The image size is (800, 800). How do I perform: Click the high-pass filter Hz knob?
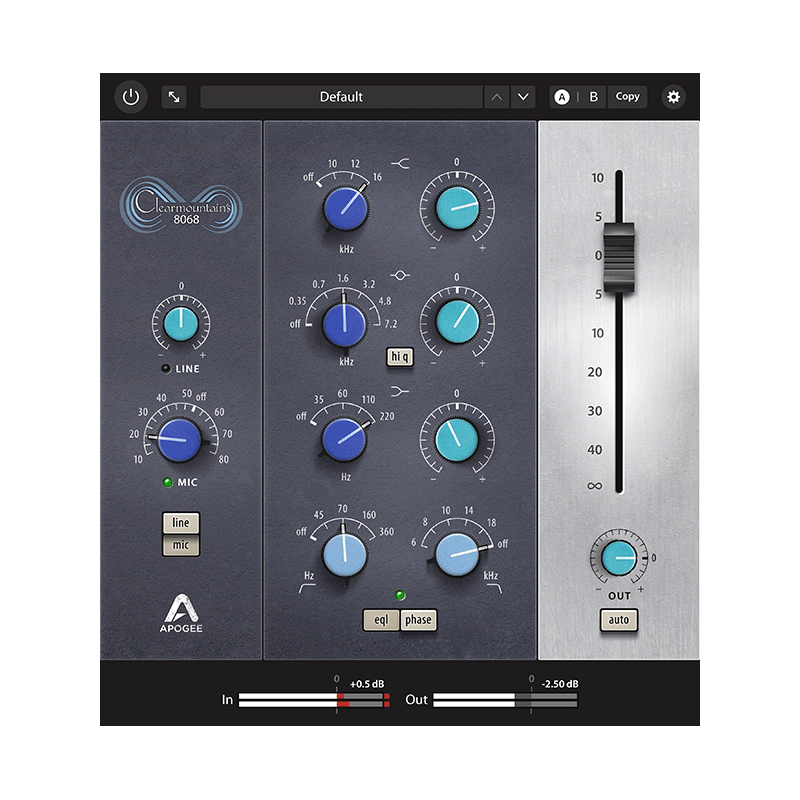click(345, 555)
